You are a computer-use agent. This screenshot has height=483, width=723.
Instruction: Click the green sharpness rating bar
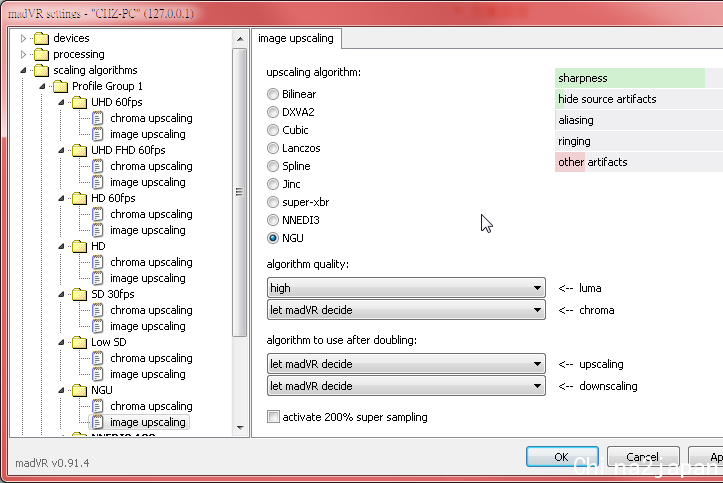[630, 78]
